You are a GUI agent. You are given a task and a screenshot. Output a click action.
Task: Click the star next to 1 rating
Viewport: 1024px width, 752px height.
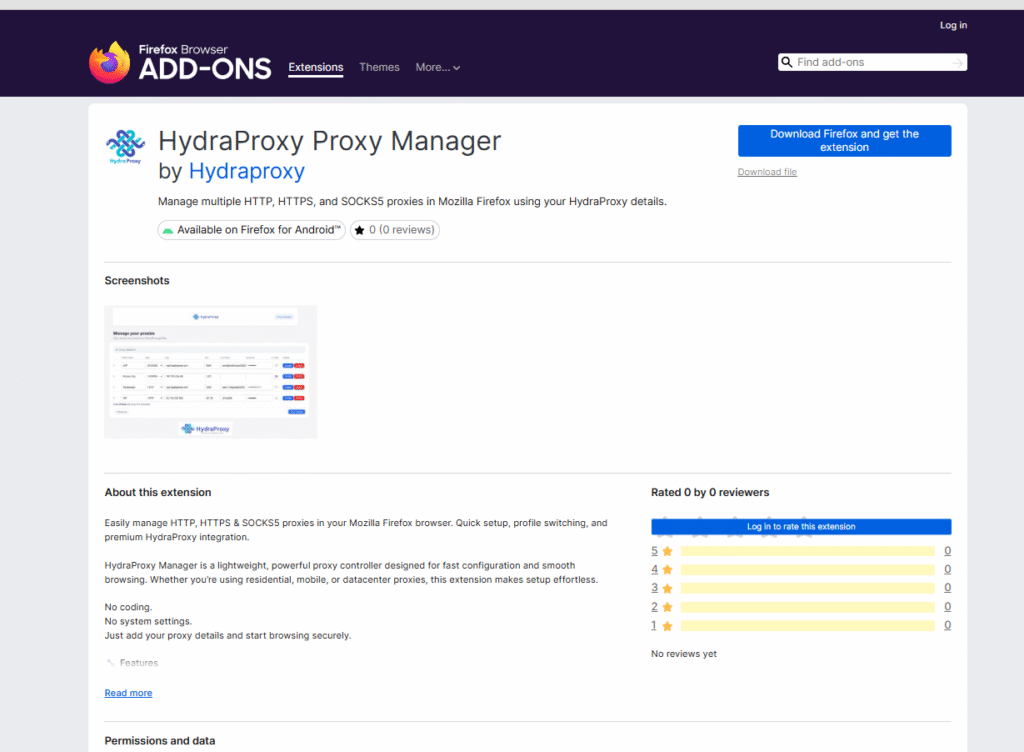(667, 626)
